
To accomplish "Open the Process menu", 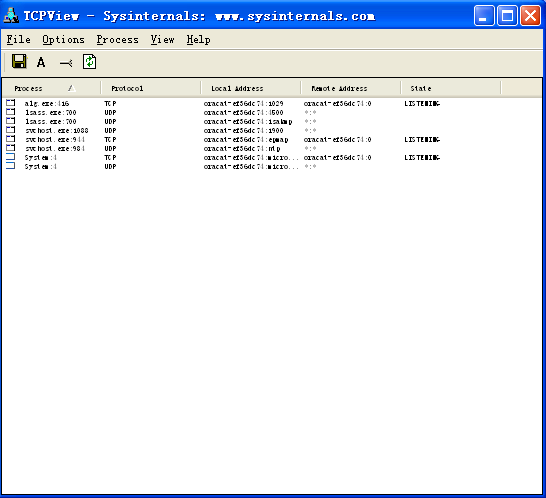I will 117,40.
